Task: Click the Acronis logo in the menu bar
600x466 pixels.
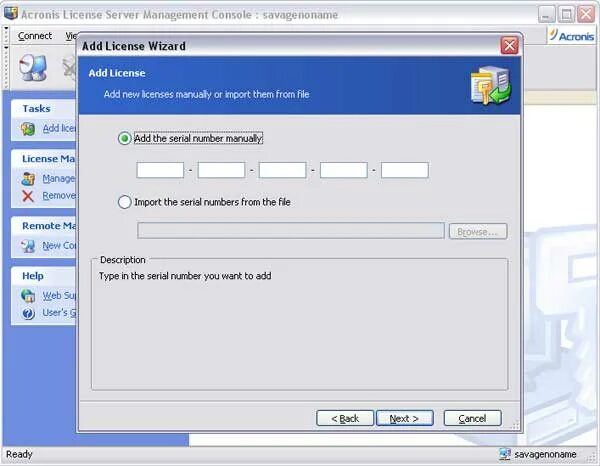Action: 571,36
